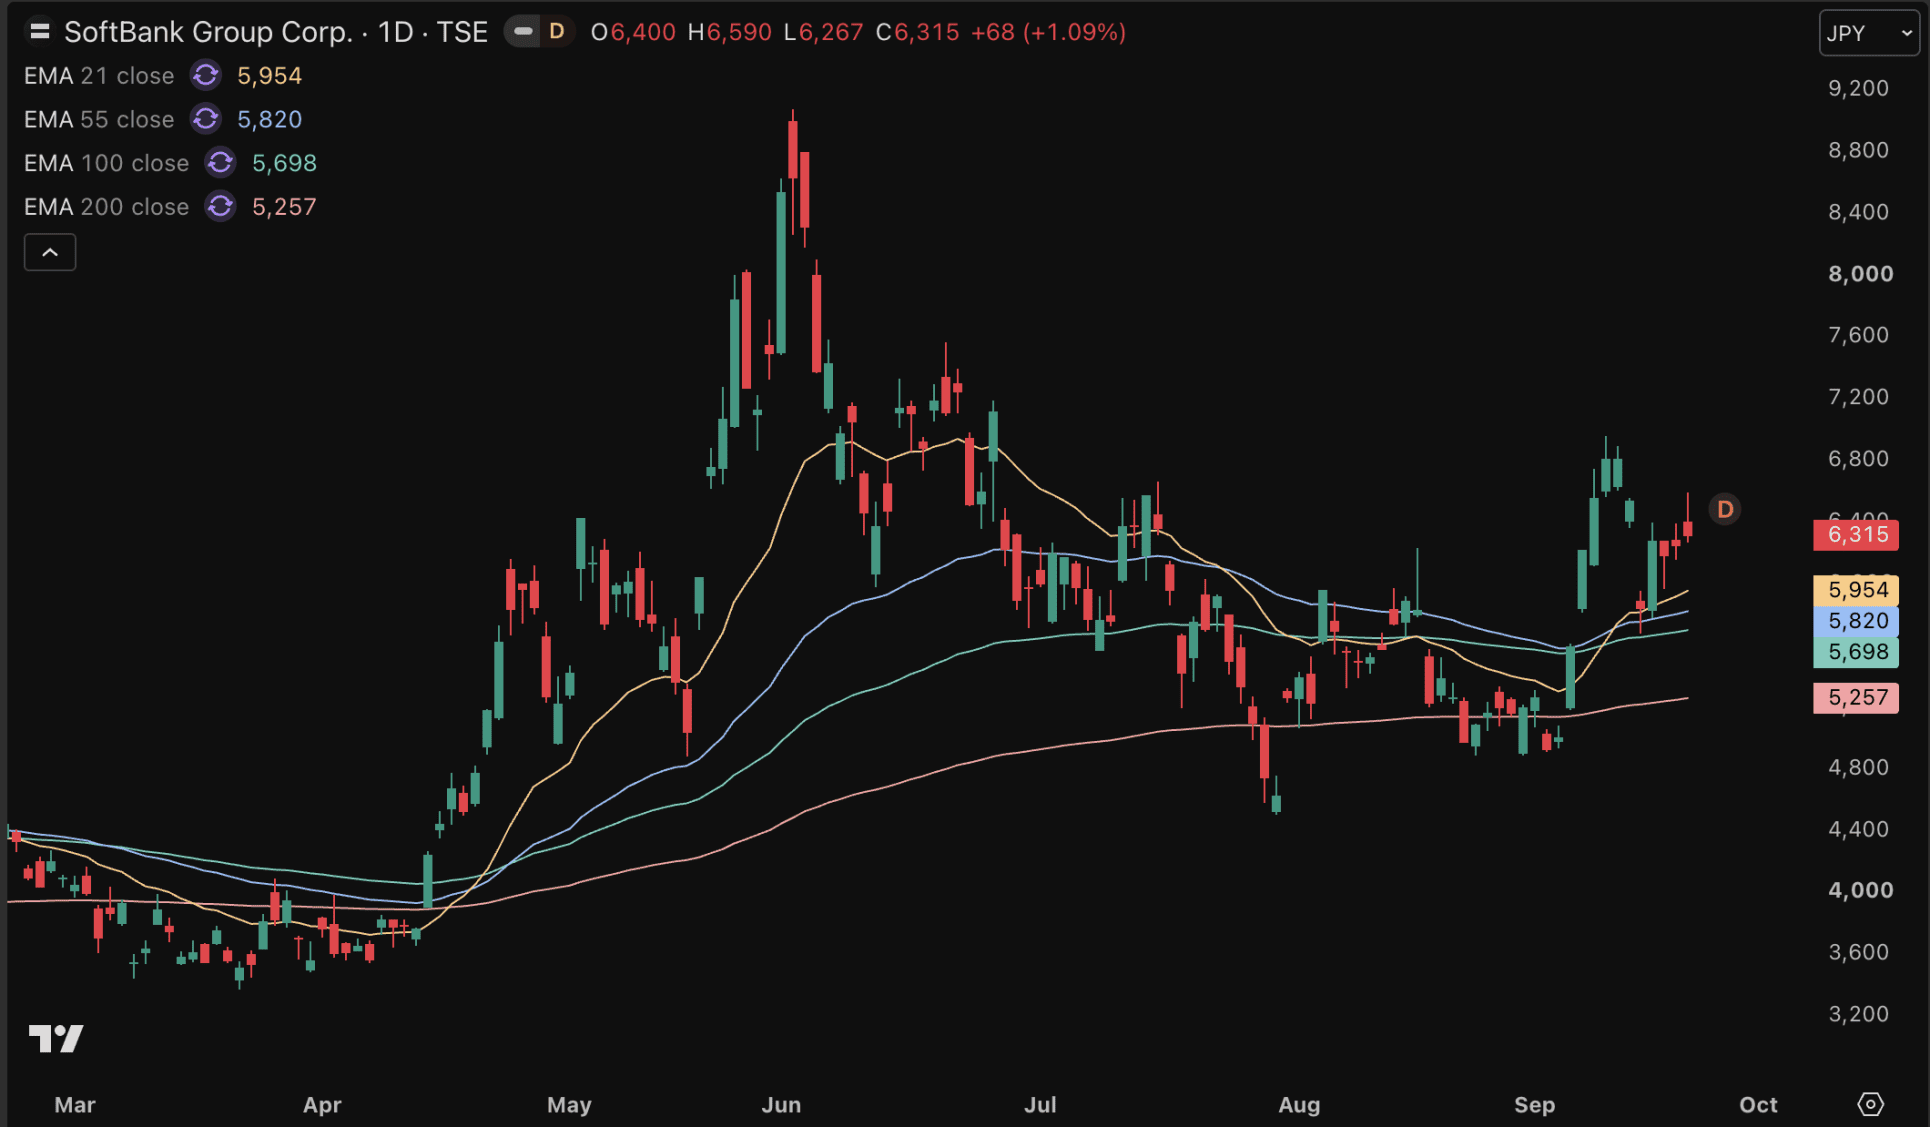Image resolution: width=1930 pixels, height=1127 pixels.
Task: Click the Mar label on the time axis
Action: 75,1105
